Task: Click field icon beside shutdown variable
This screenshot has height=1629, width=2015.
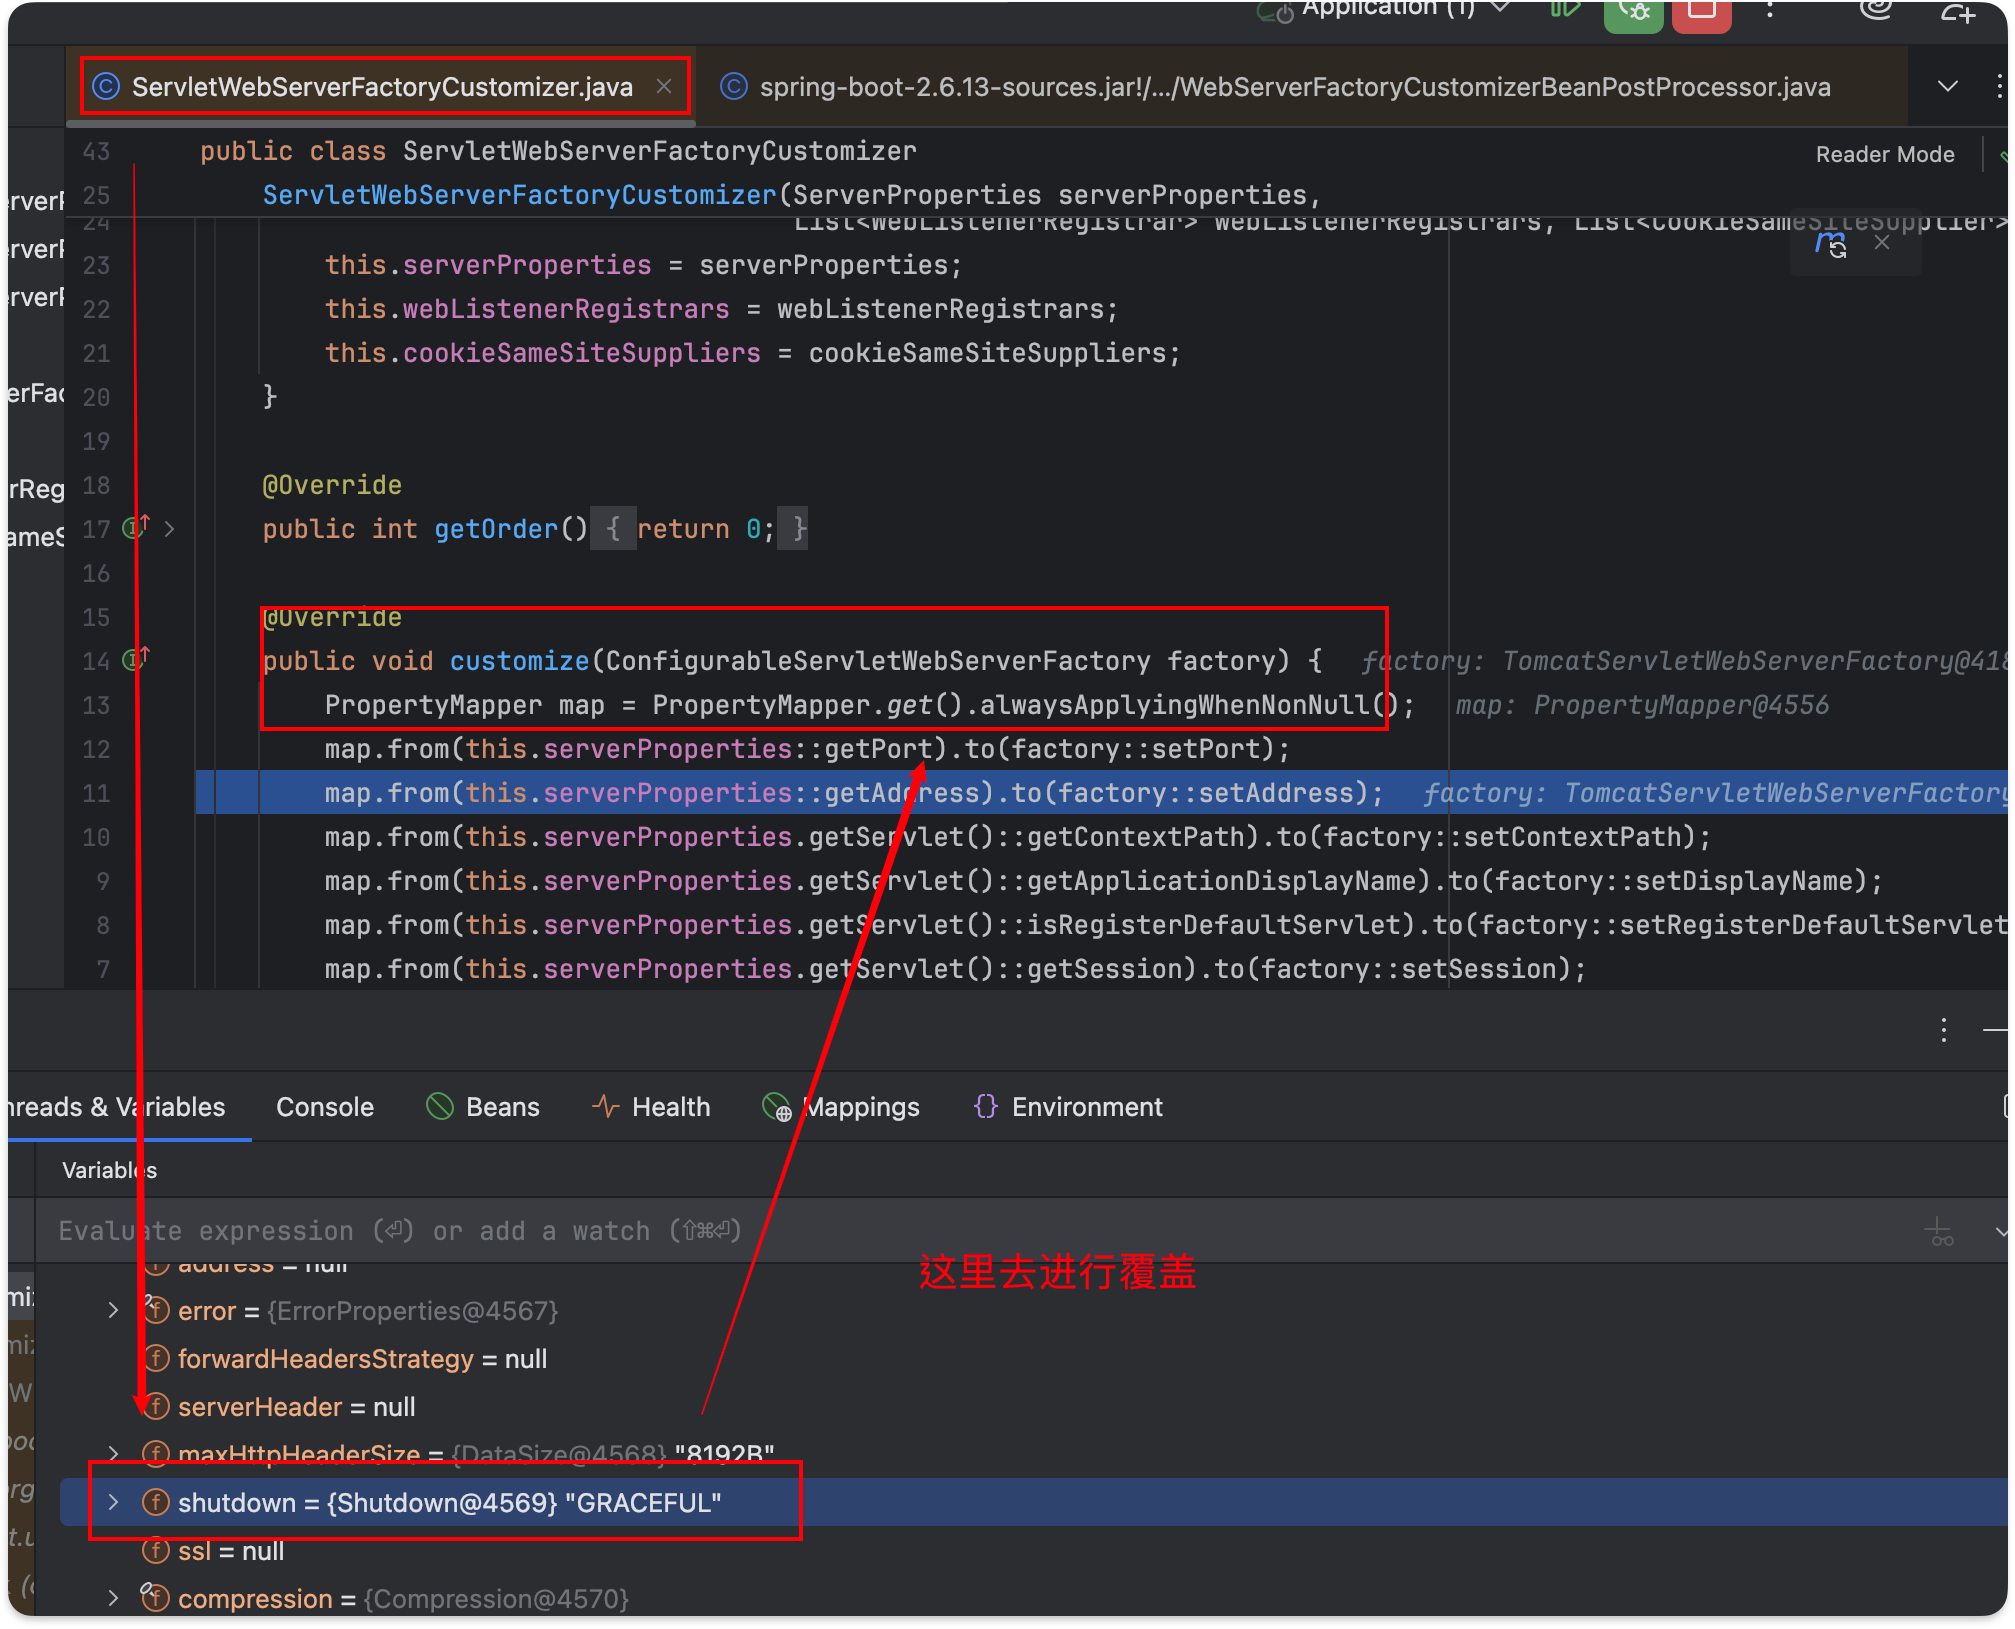Action: point(156,1503)
